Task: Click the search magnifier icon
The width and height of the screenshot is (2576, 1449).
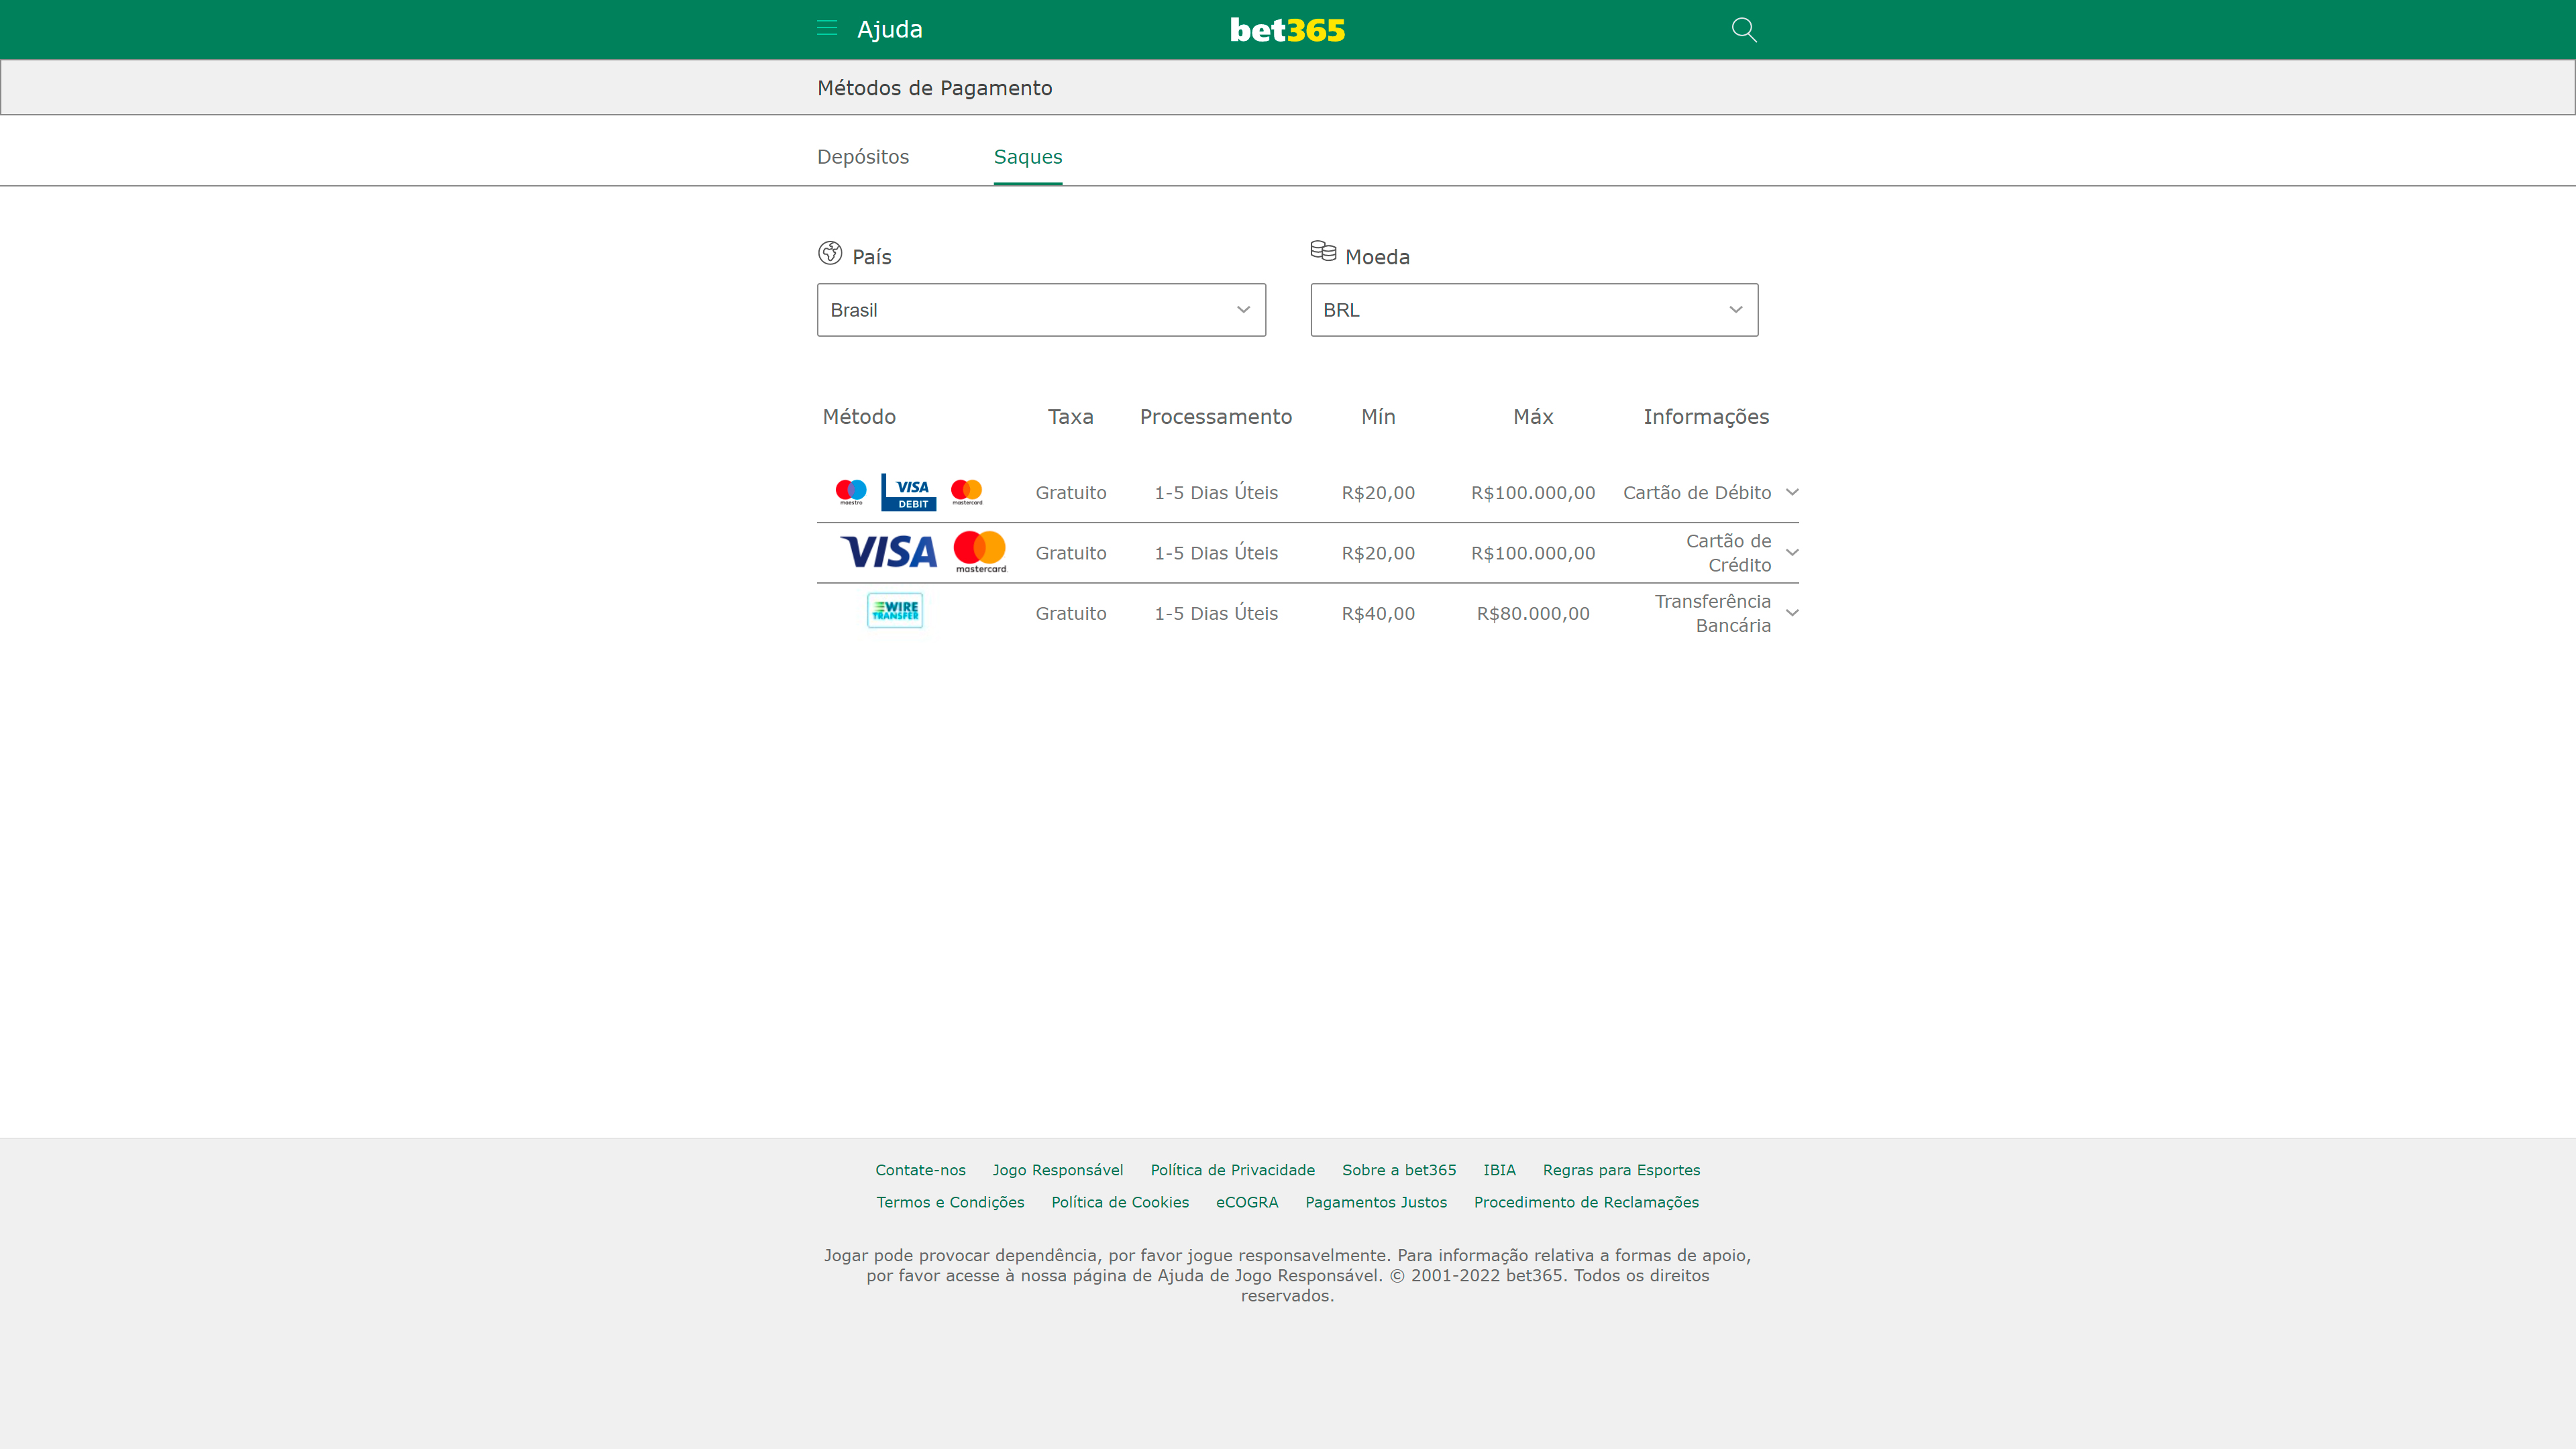Action: click(x=1743, y=29)
